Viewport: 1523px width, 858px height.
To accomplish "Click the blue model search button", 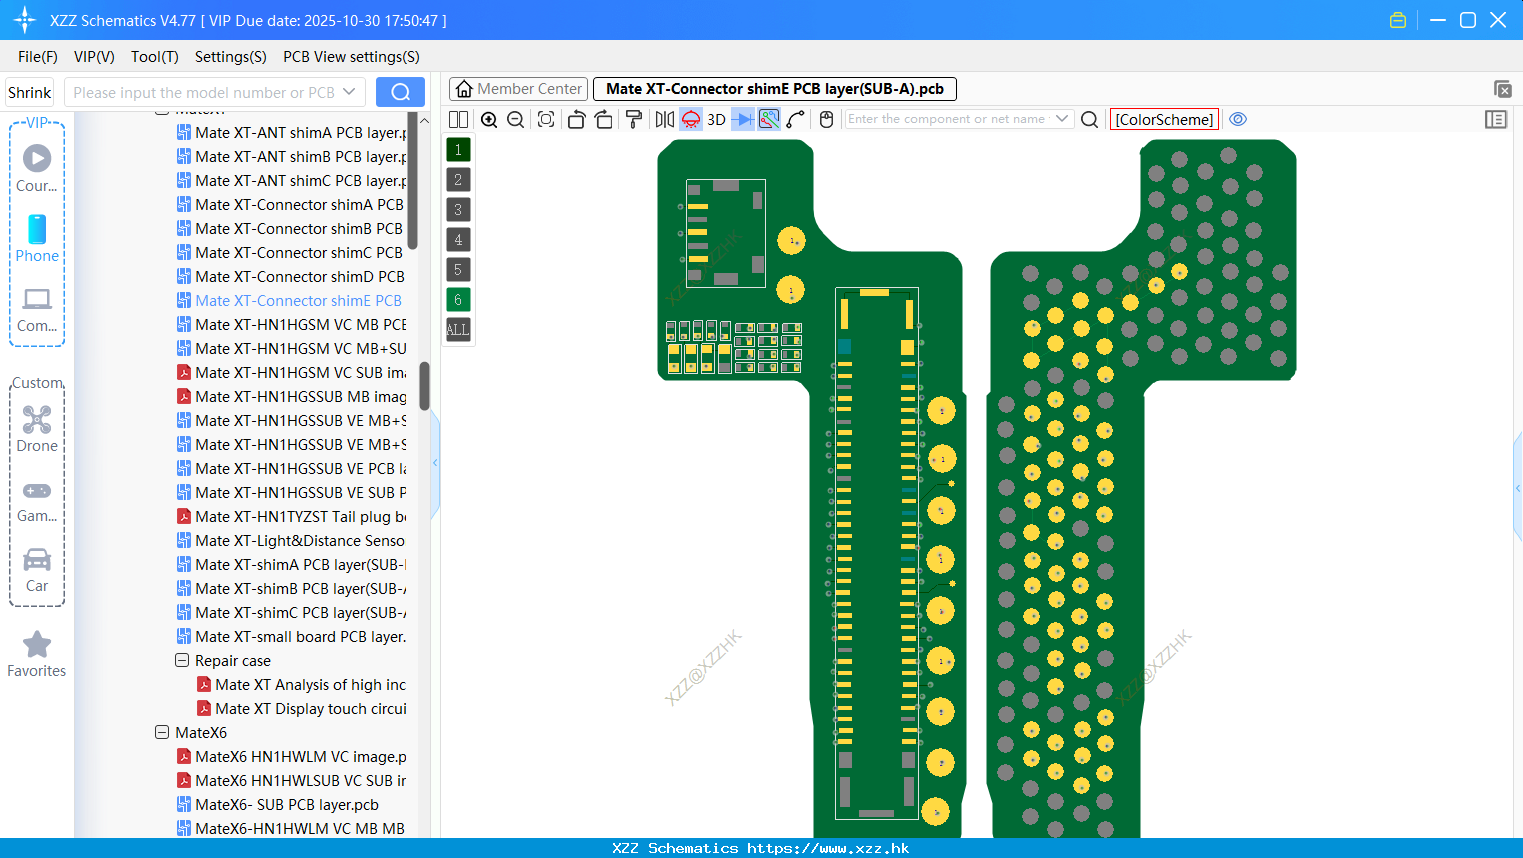I will [x=400, y=92].
